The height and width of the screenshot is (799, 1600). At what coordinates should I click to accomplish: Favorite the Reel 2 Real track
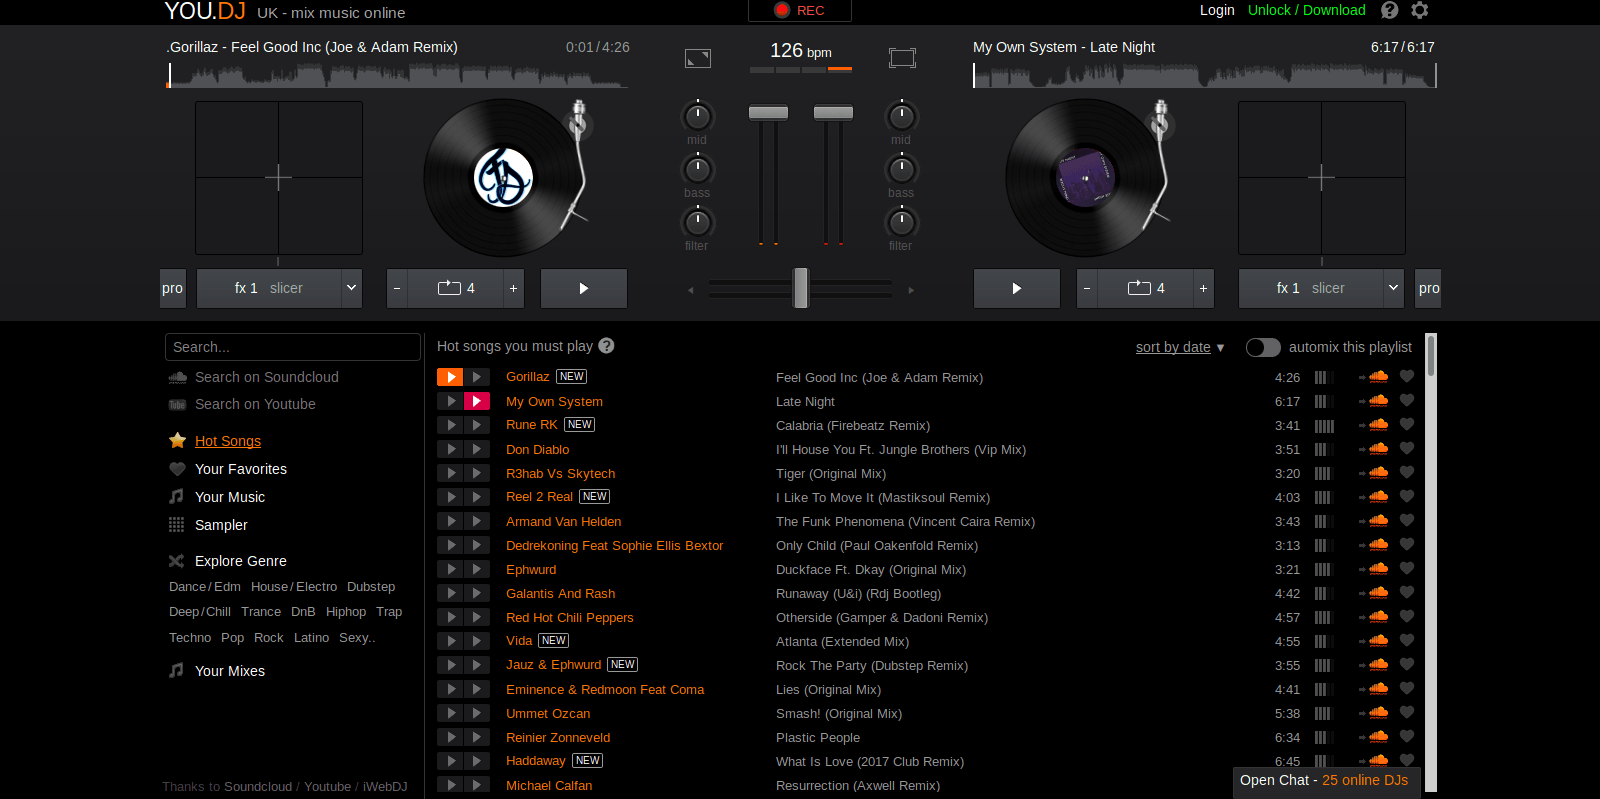click(1407, 497)
